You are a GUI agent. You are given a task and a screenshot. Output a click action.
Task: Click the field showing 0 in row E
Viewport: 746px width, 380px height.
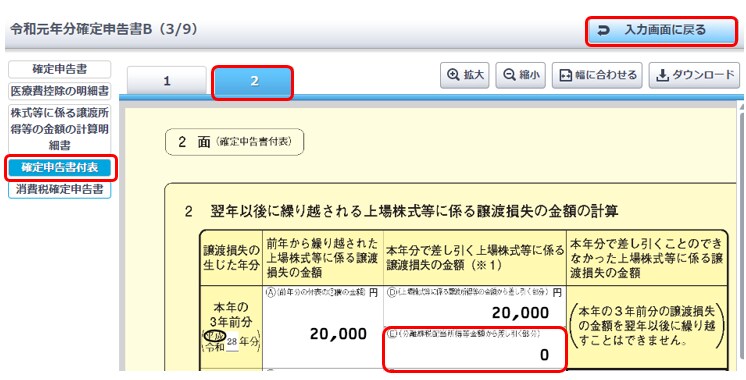[475, 349]
